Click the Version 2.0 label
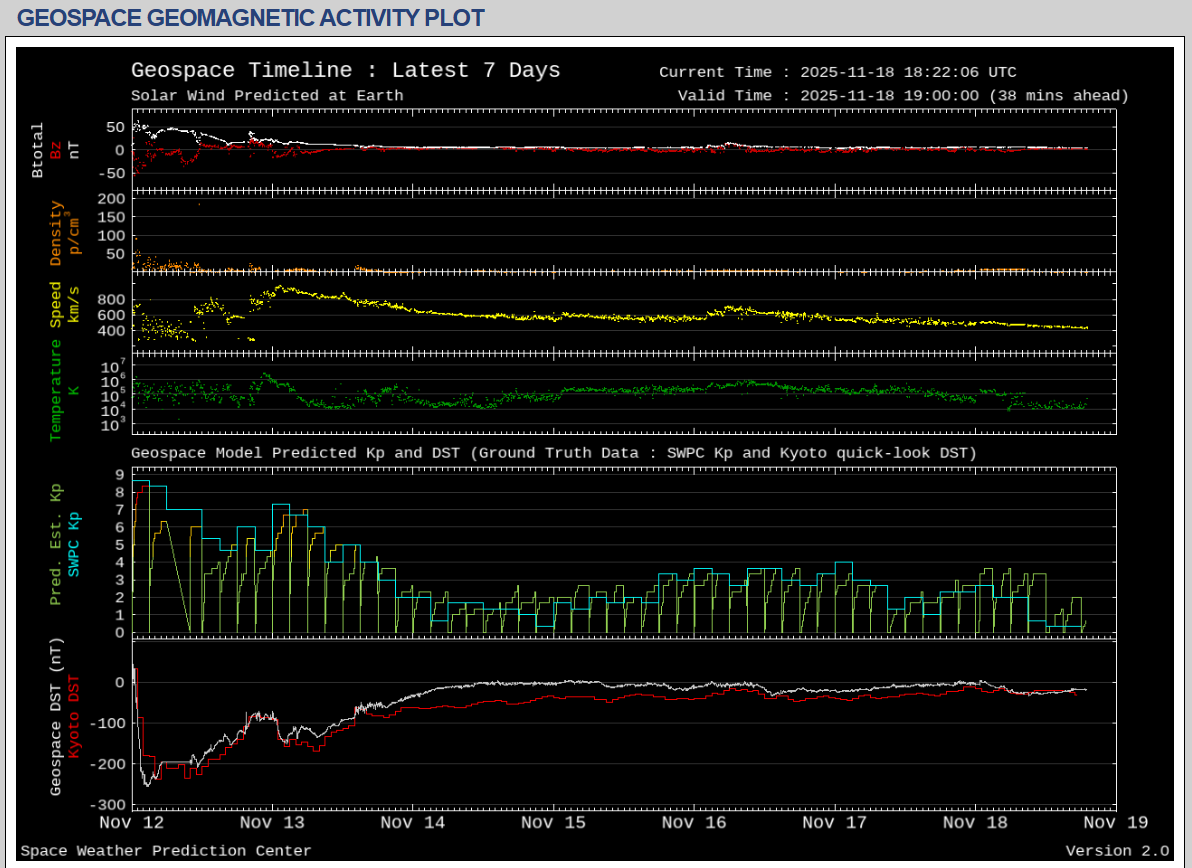Viewport: 1192px width, 868px height. tap(1116, 851)
